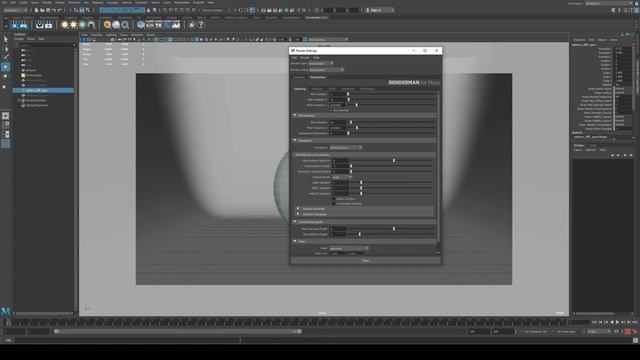This screenshot has width=640, height=360.
Task: Switch to the AOVs sub-tab
Action: point(332,89)
